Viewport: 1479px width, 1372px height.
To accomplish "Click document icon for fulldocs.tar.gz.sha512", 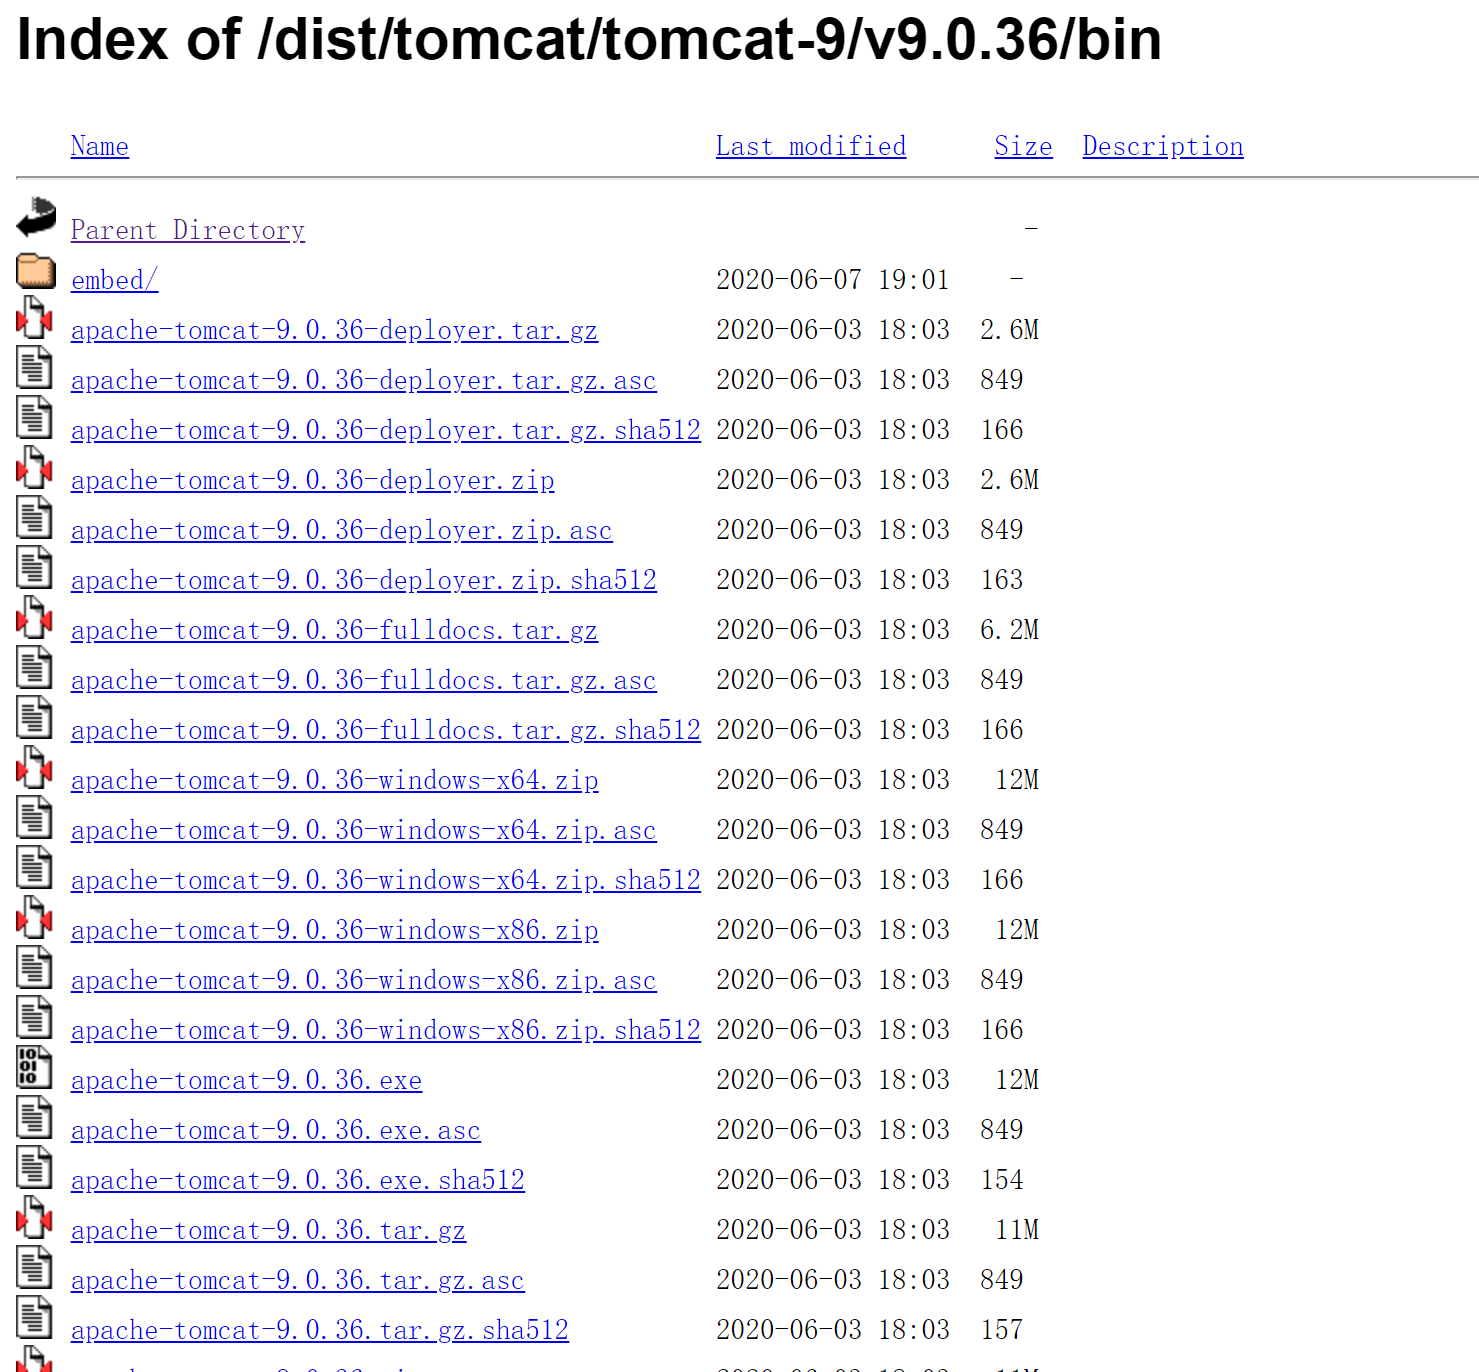I will 34,717.
